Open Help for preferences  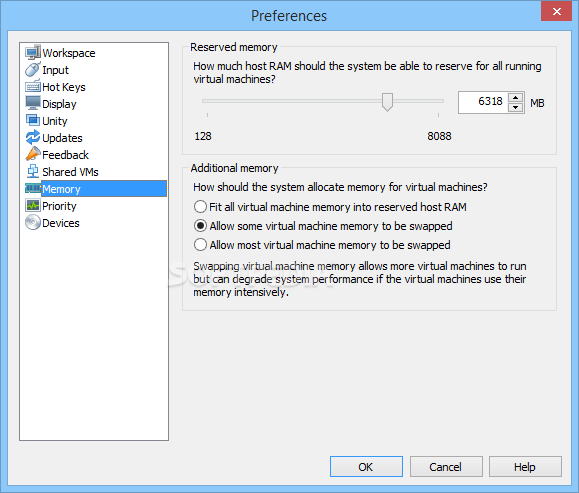click(x=525, y=466)
